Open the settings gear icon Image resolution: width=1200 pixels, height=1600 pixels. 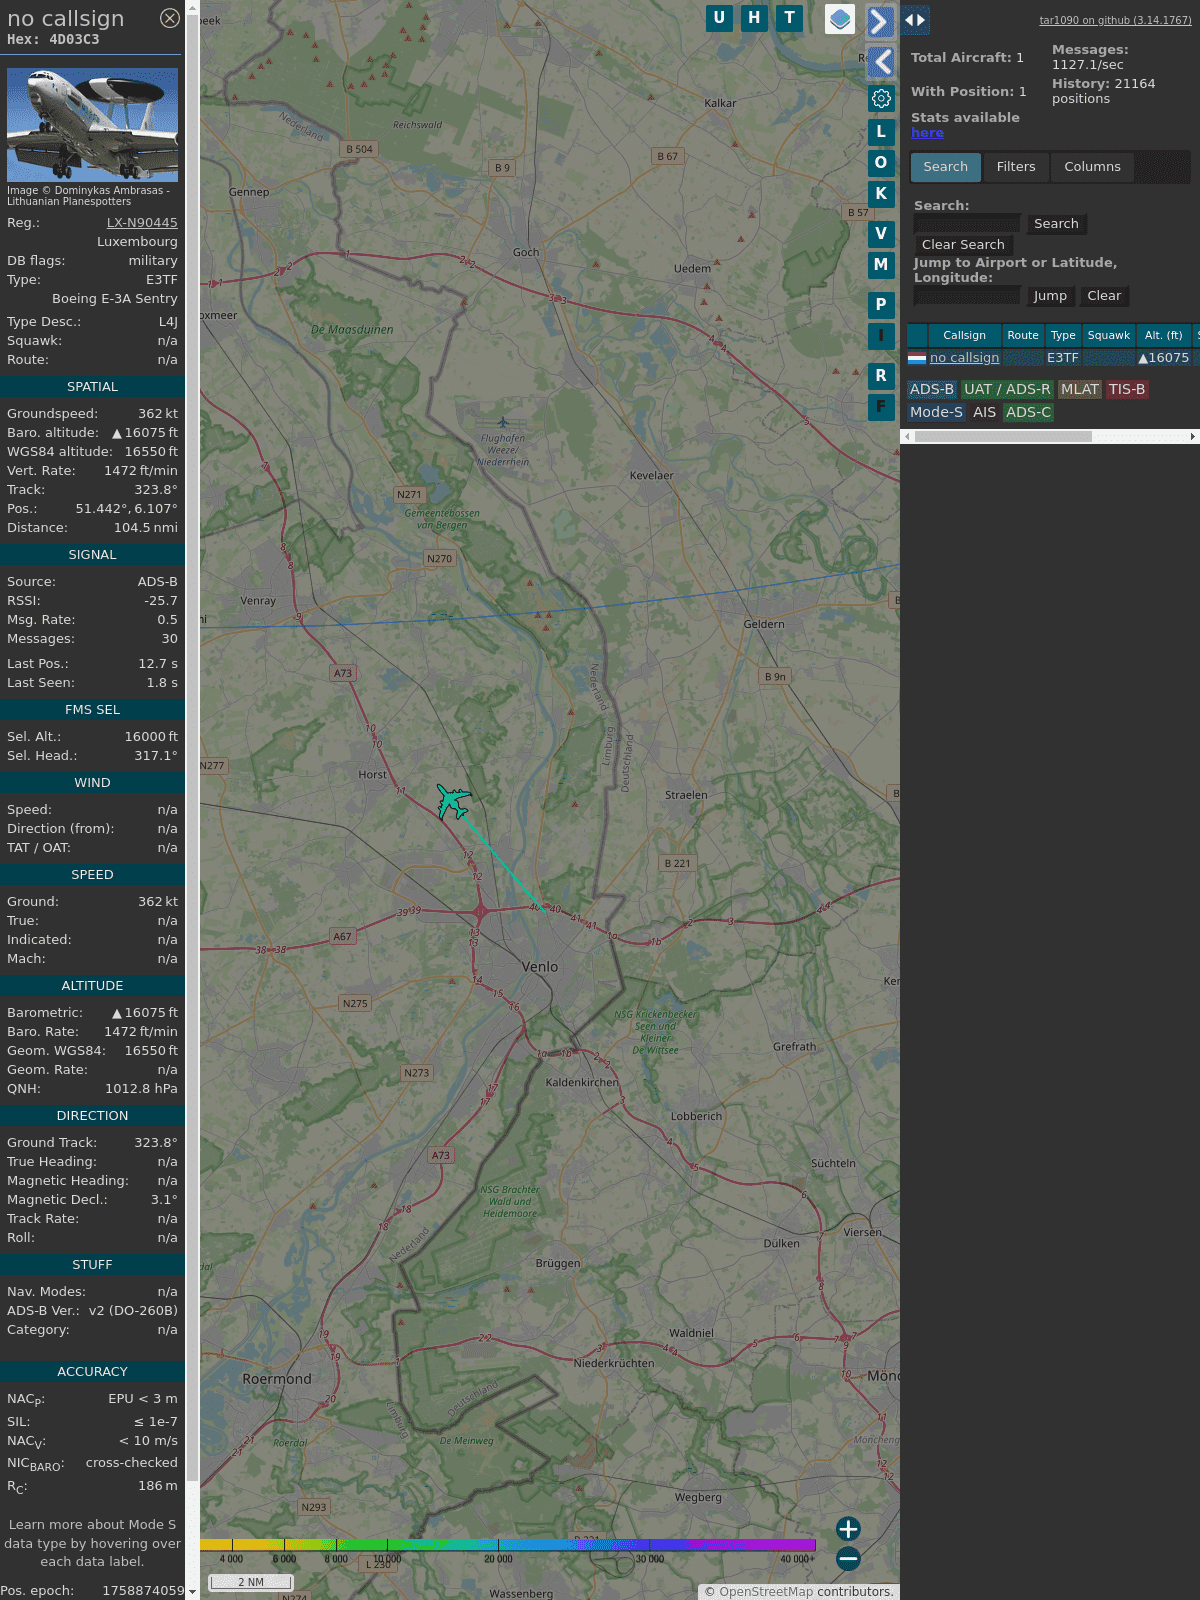point(881,98)
